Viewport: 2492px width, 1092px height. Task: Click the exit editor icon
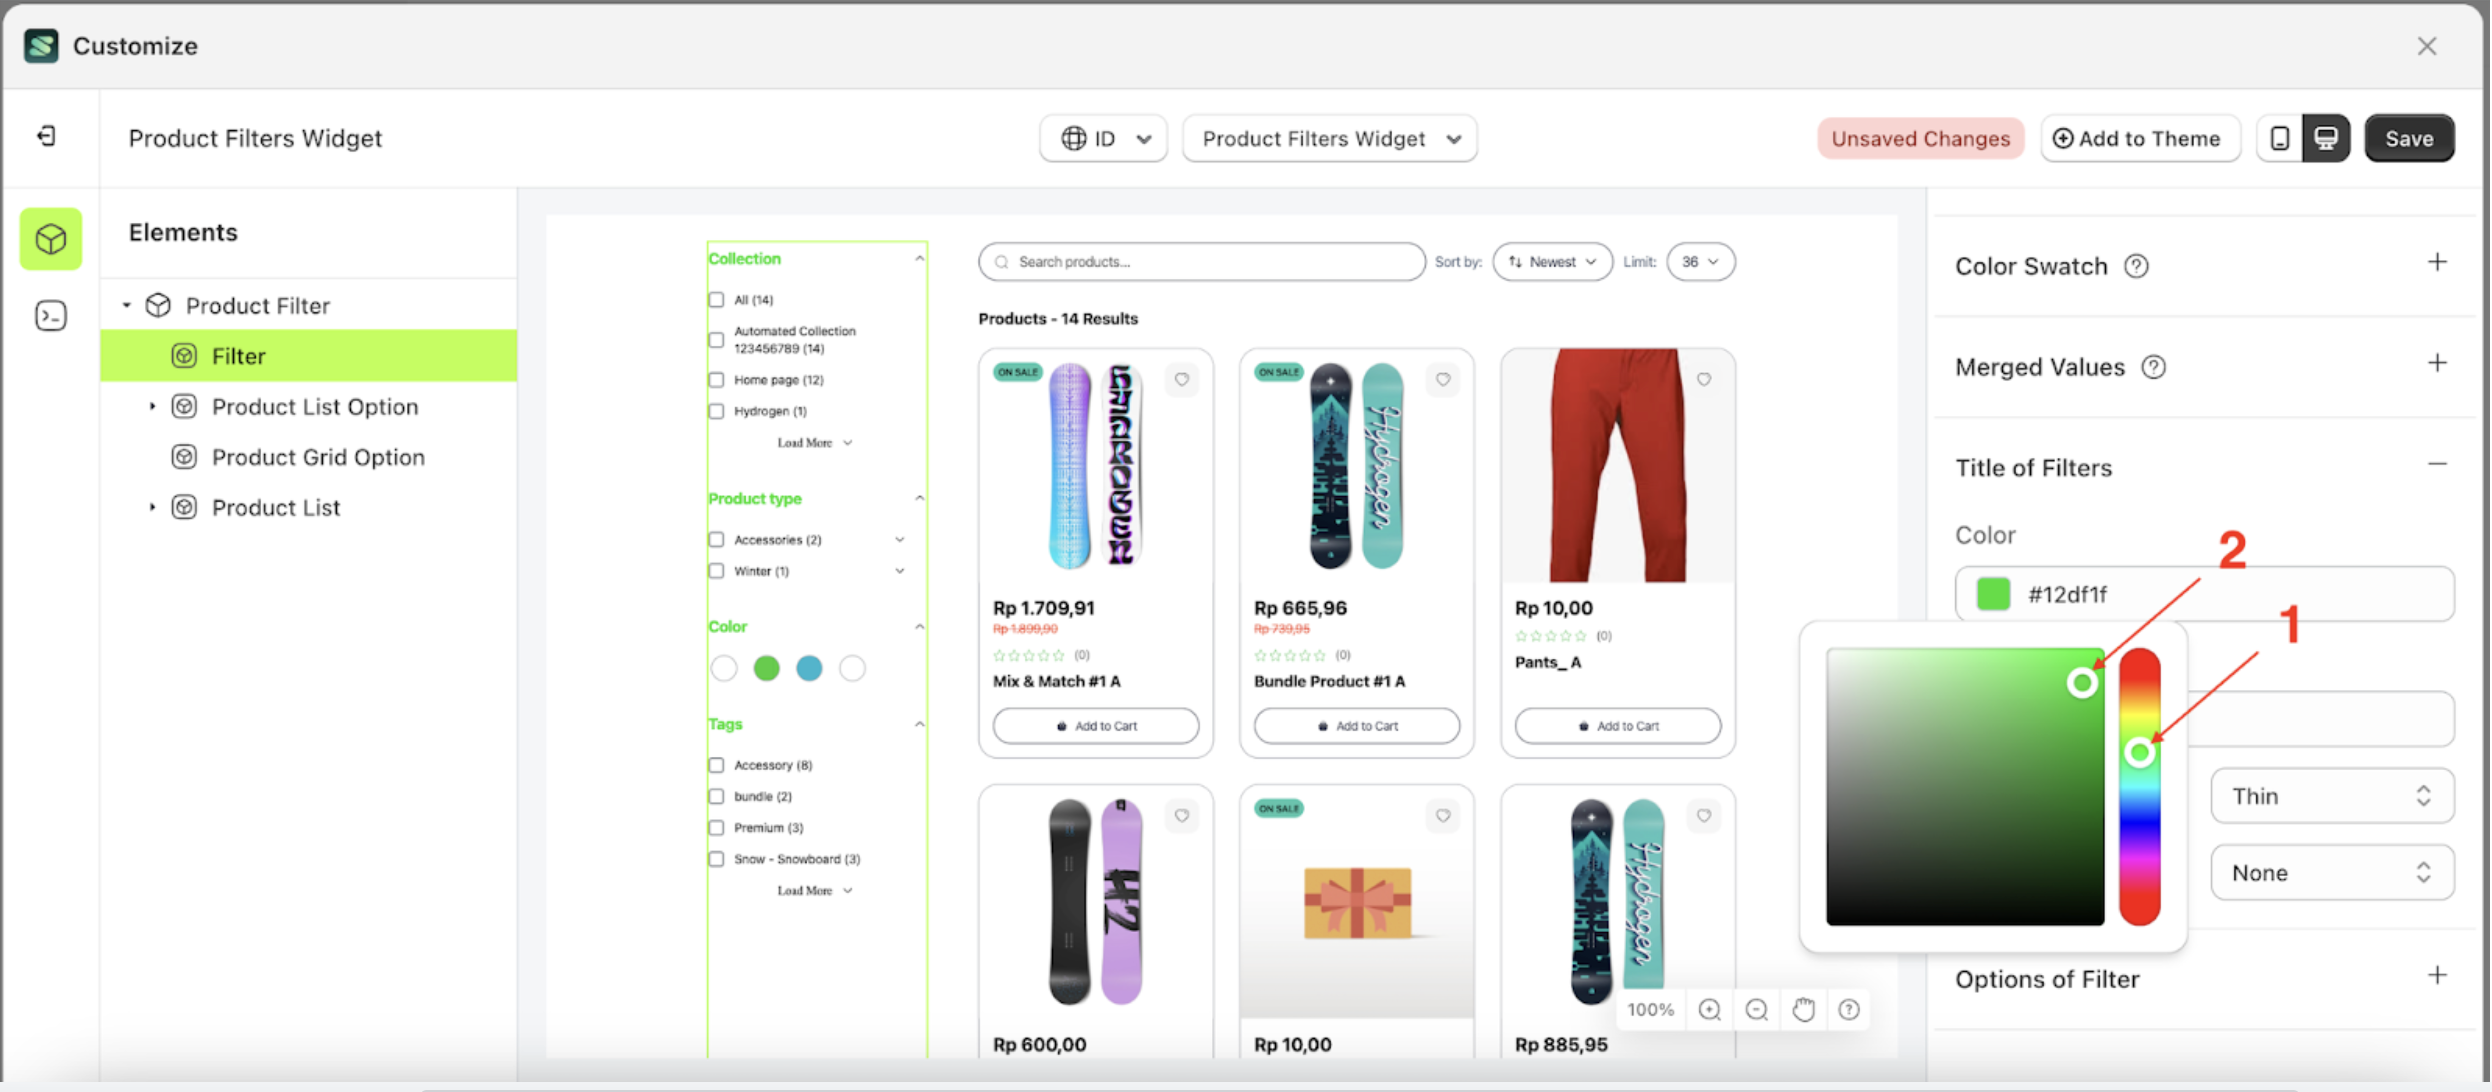click(47, 136)
